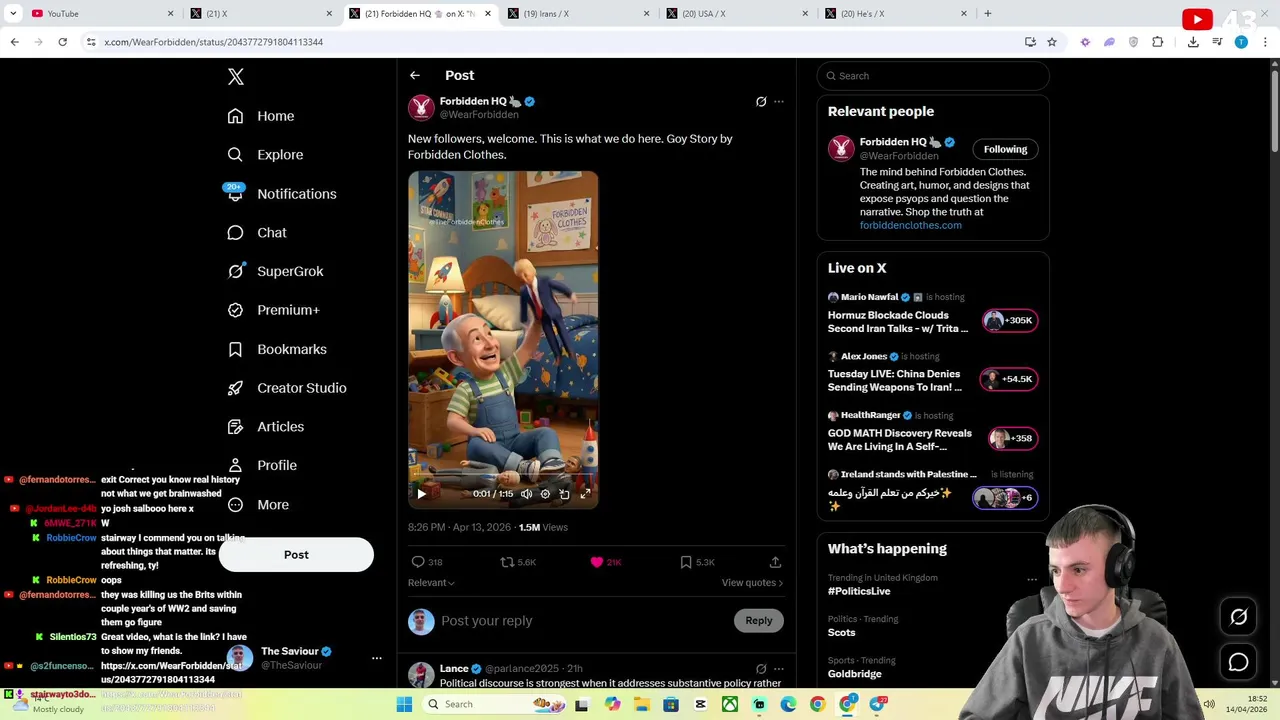Viewport: 1280px width, 720px height.
Task: Open Profile in sidebar
Action: tap(262, 465)
